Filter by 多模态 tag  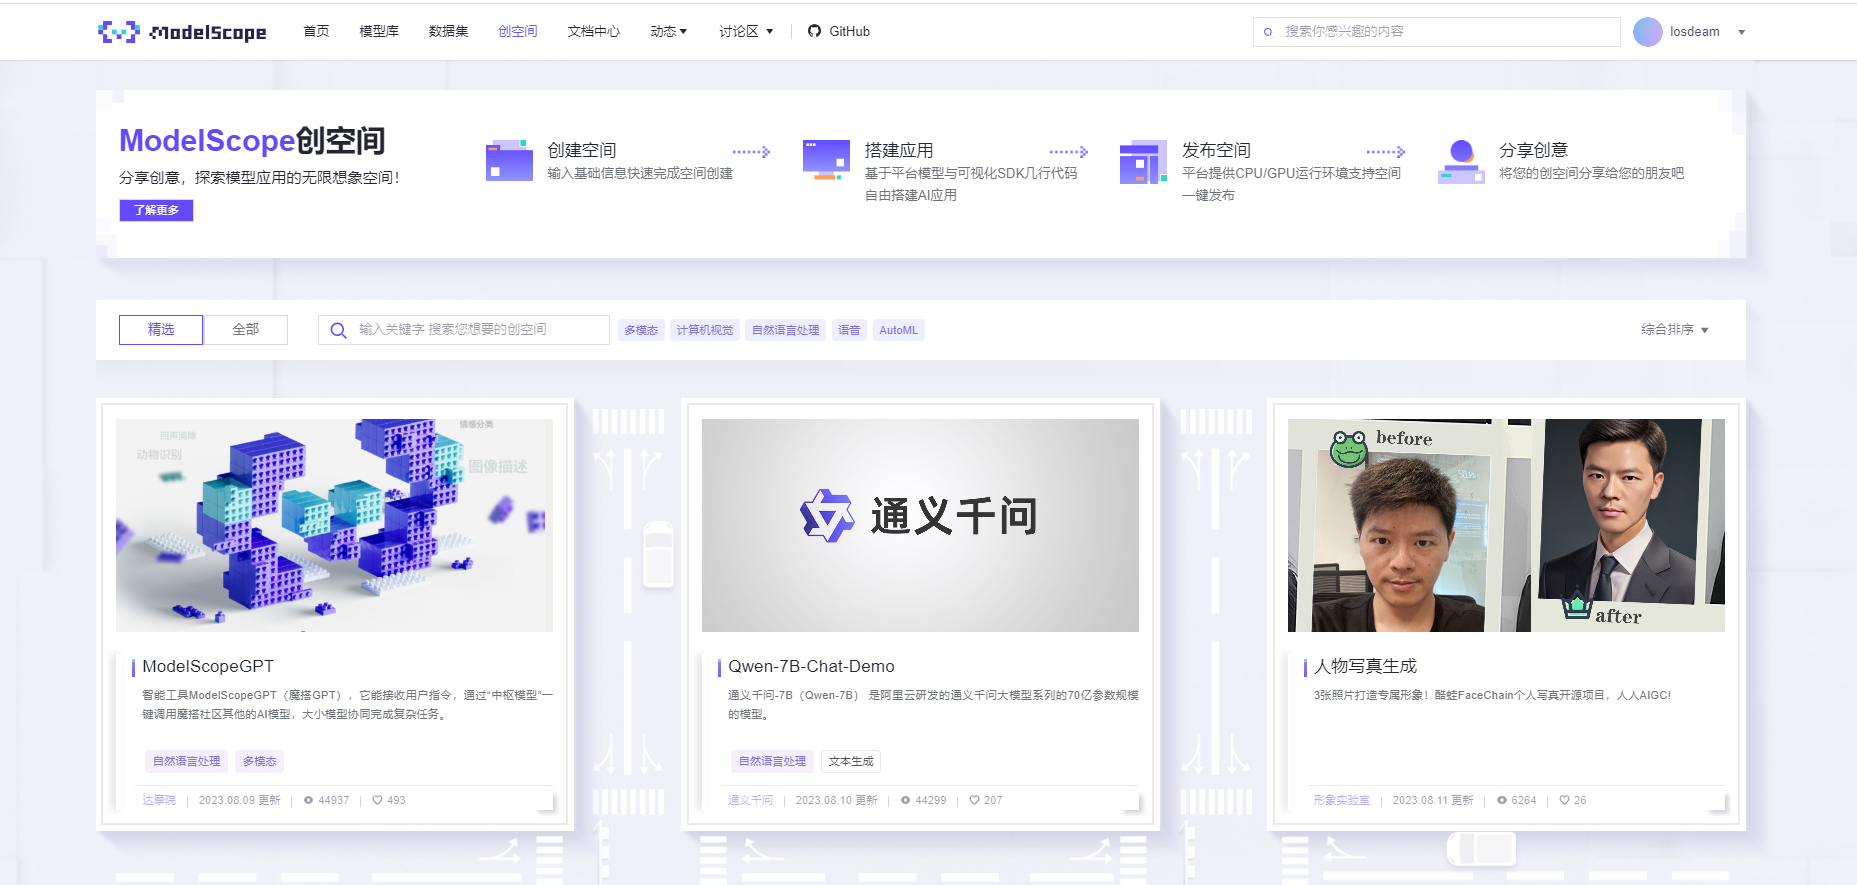[x=641, y=330]
